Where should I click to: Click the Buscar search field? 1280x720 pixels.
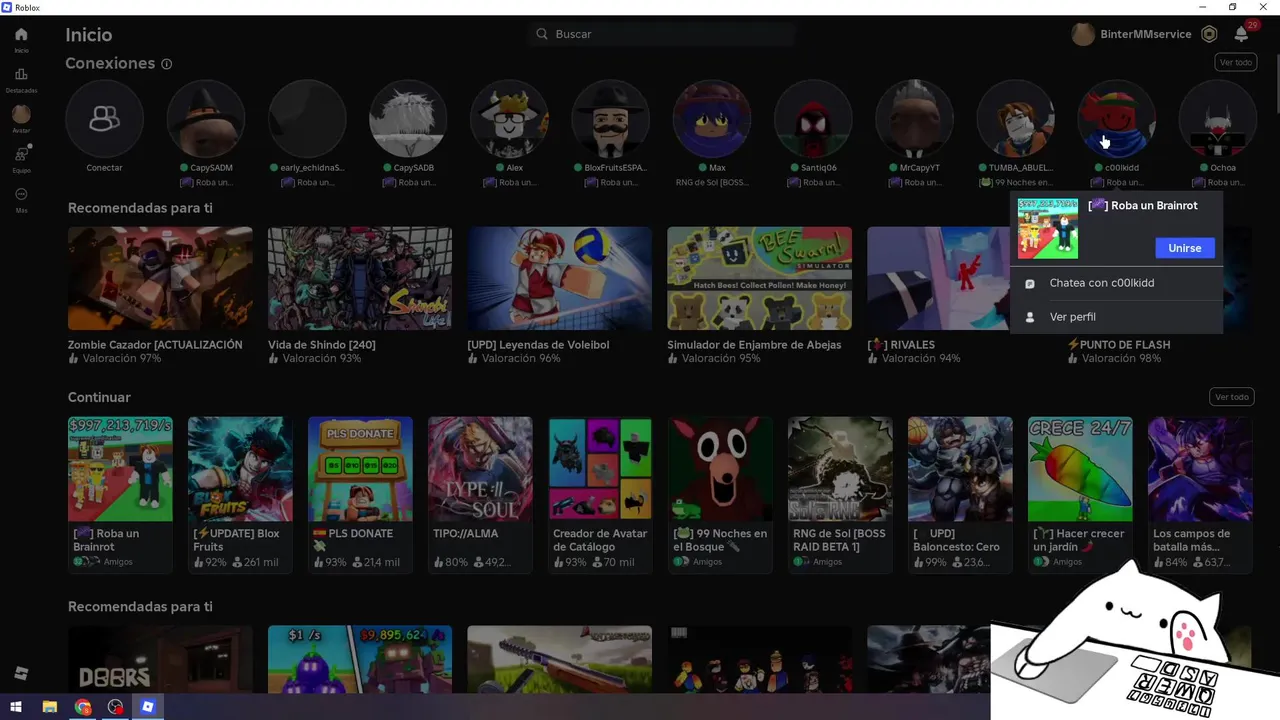(664, 34)
